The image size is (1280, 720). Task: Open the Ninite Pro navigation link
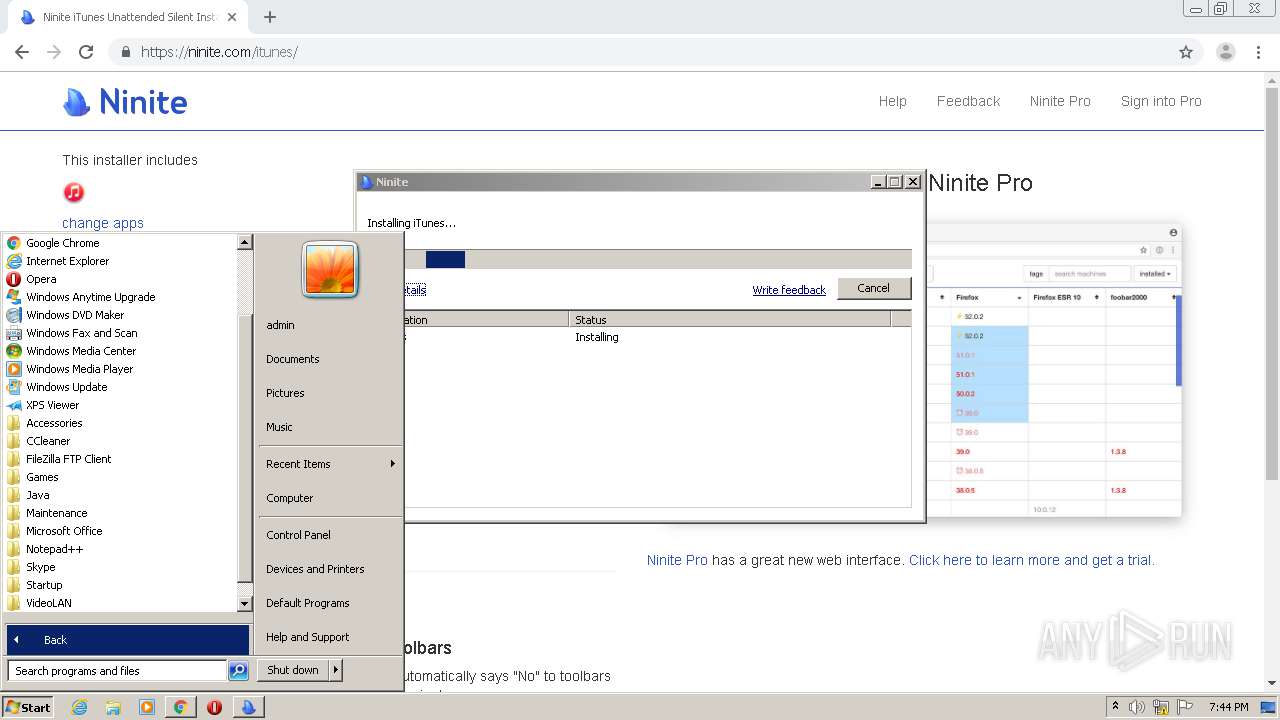1060,101
